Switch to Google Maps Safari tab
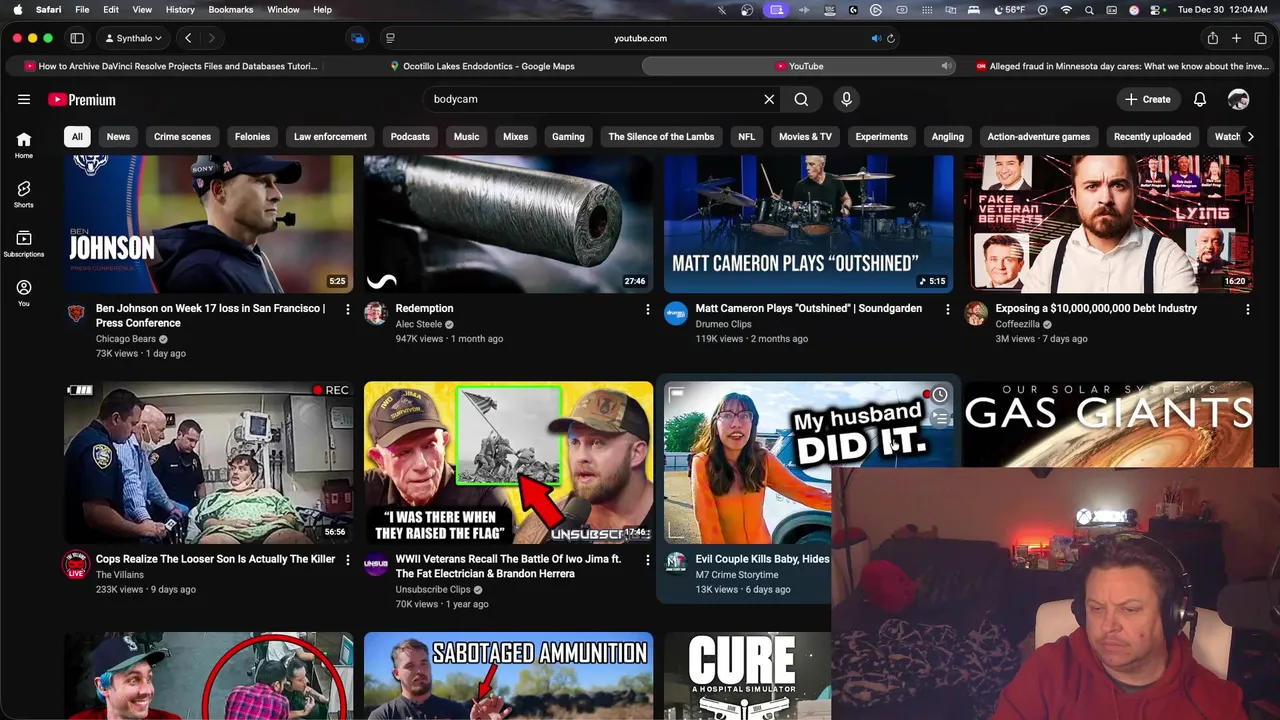Screen dimensions: 1280x720 pos(482,66)
